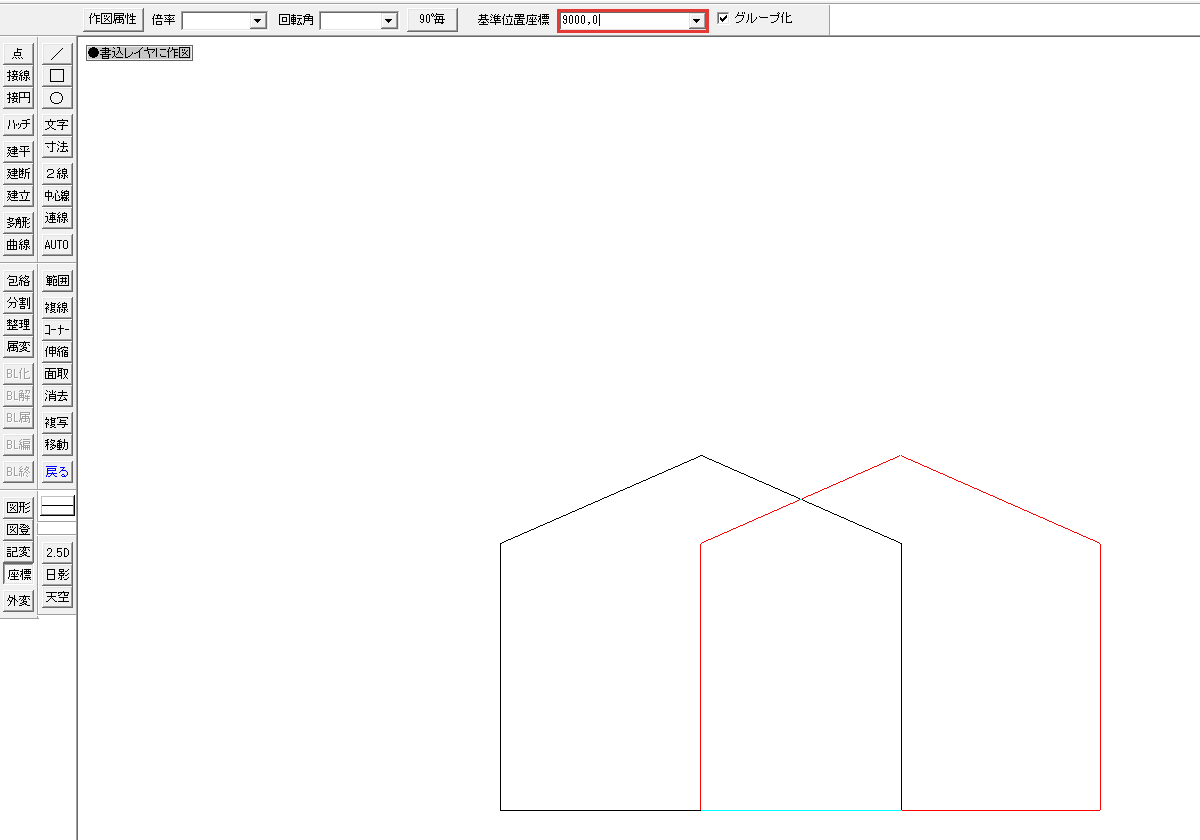Choose the 接線 tangent line tool
This screenshot has width=1200, height=840.
tap(18, 76)
